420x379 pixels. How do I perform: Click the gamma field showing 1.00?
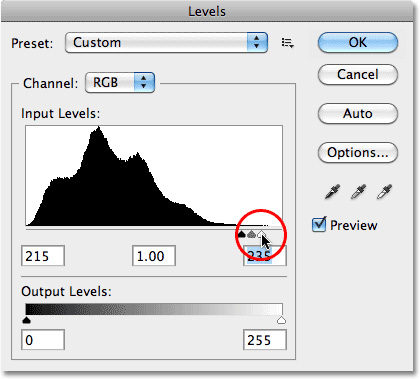tap(154, 256)
